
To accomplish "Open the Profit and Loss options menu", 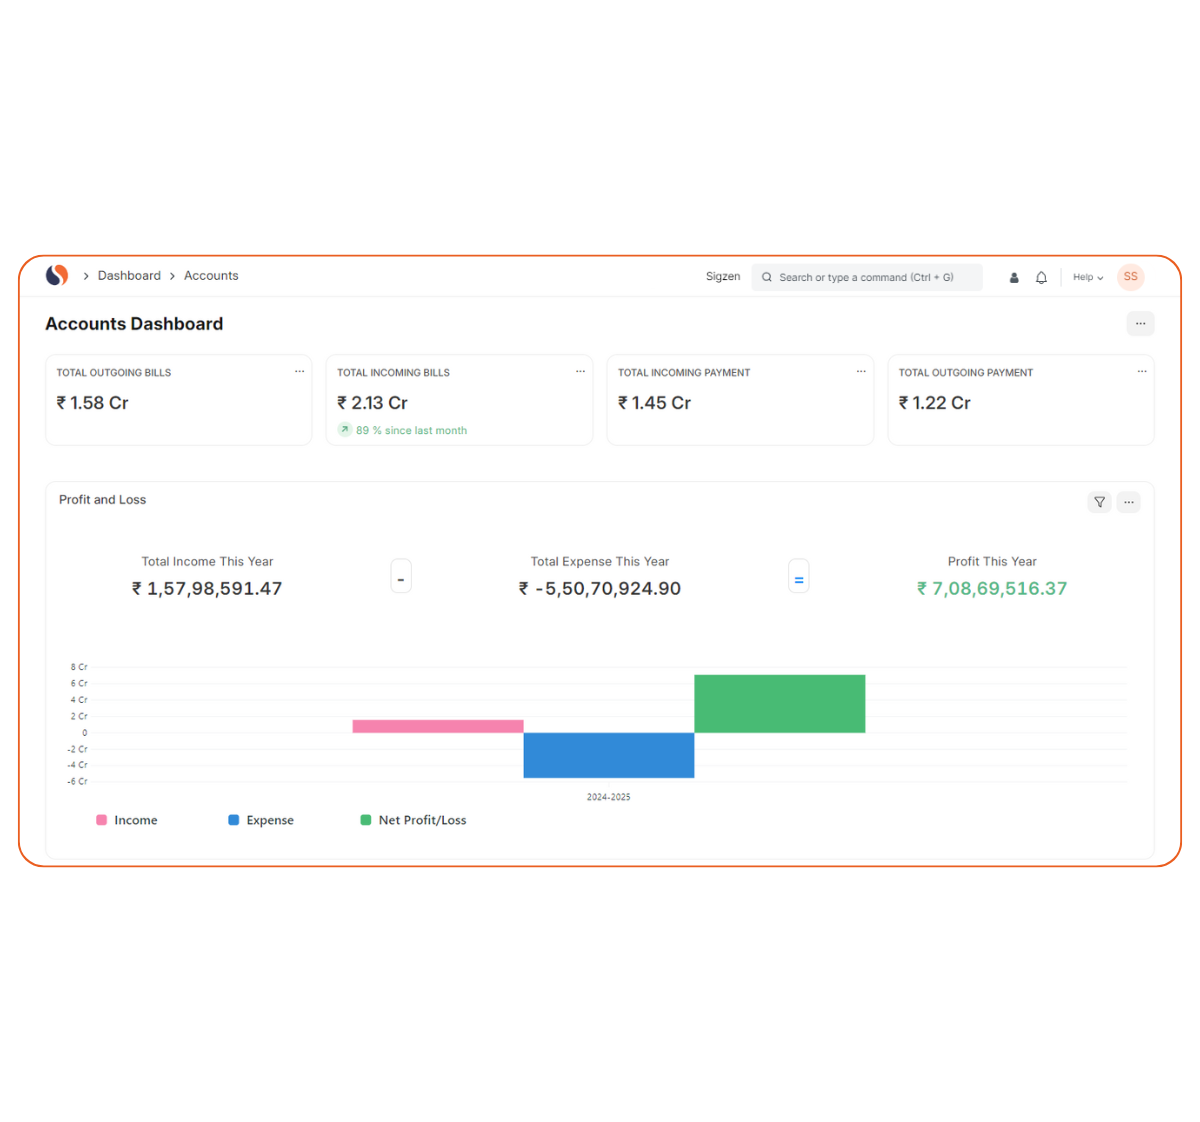I will [1128, 502].
